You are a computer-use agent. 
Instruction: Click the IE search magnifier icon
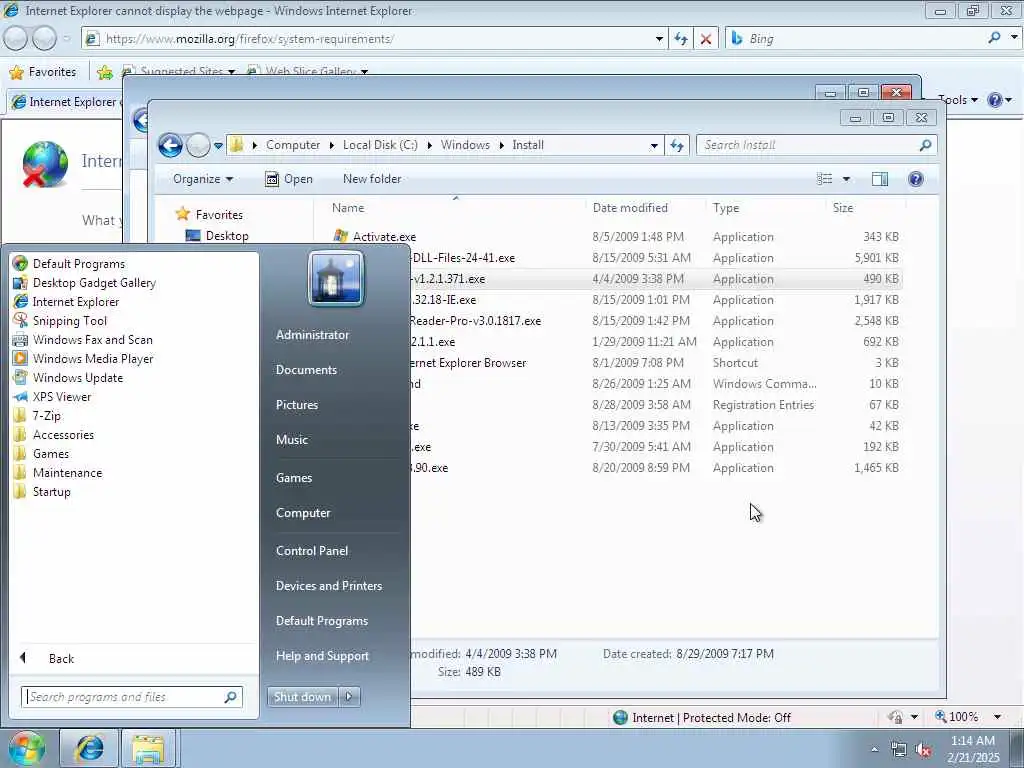tap(995, 38)
